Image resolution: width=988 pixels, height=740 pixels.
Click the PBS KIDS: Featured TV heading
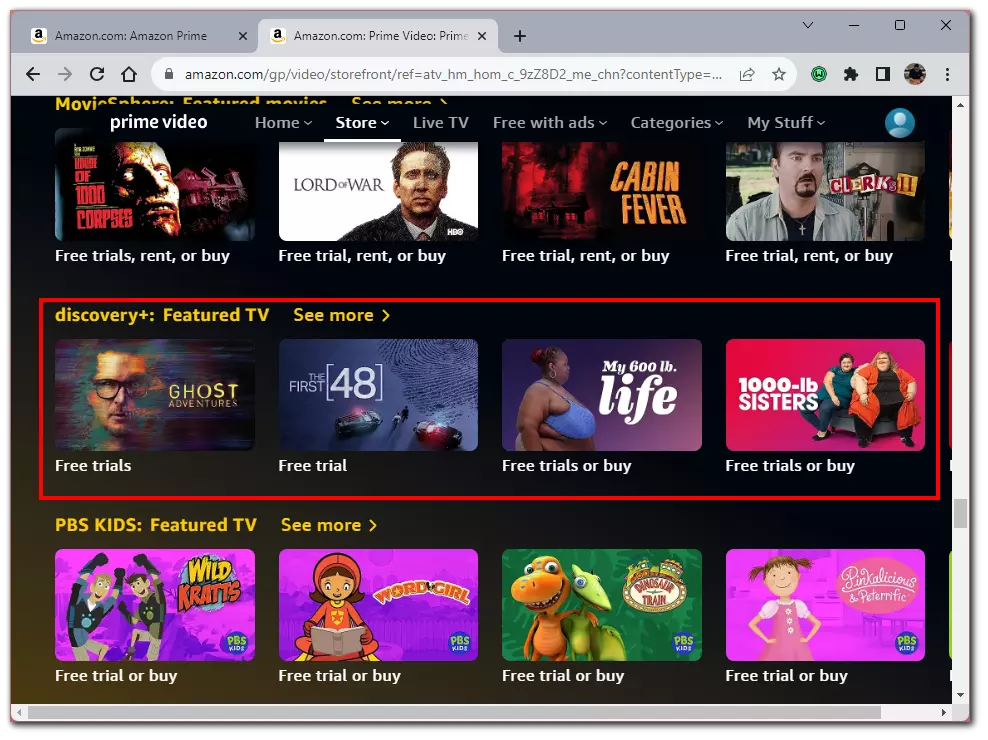(156, 525)
